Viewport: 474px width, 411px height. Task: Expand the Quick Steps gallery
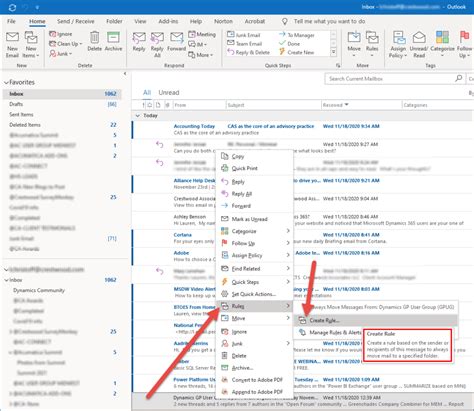click(x=333, y=53)
